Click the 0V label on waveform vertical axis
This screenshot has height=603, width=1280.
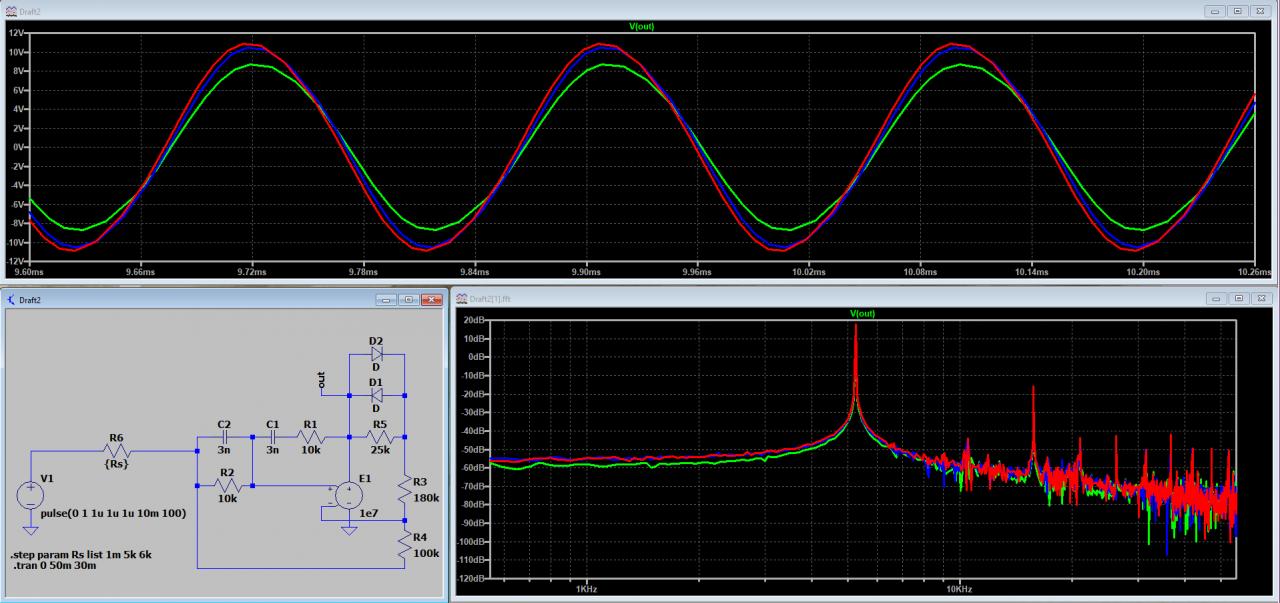point(18,147)
